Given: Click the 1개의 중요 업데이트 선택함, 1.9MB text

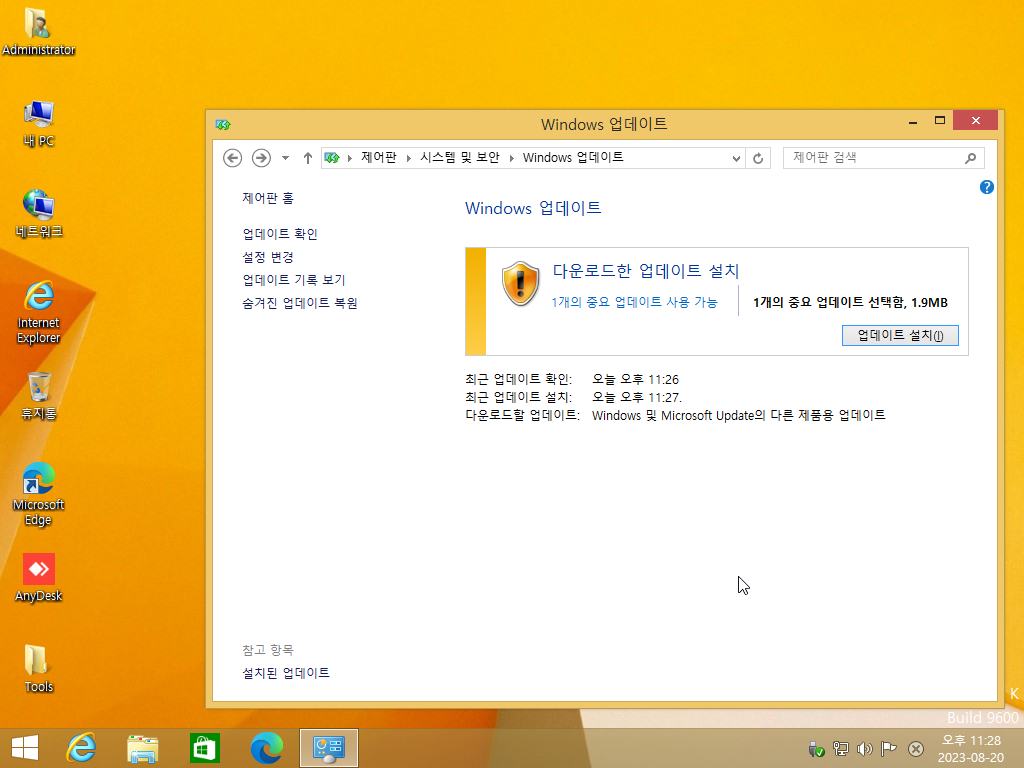Looking at the screenshot, I should (850, 302).
